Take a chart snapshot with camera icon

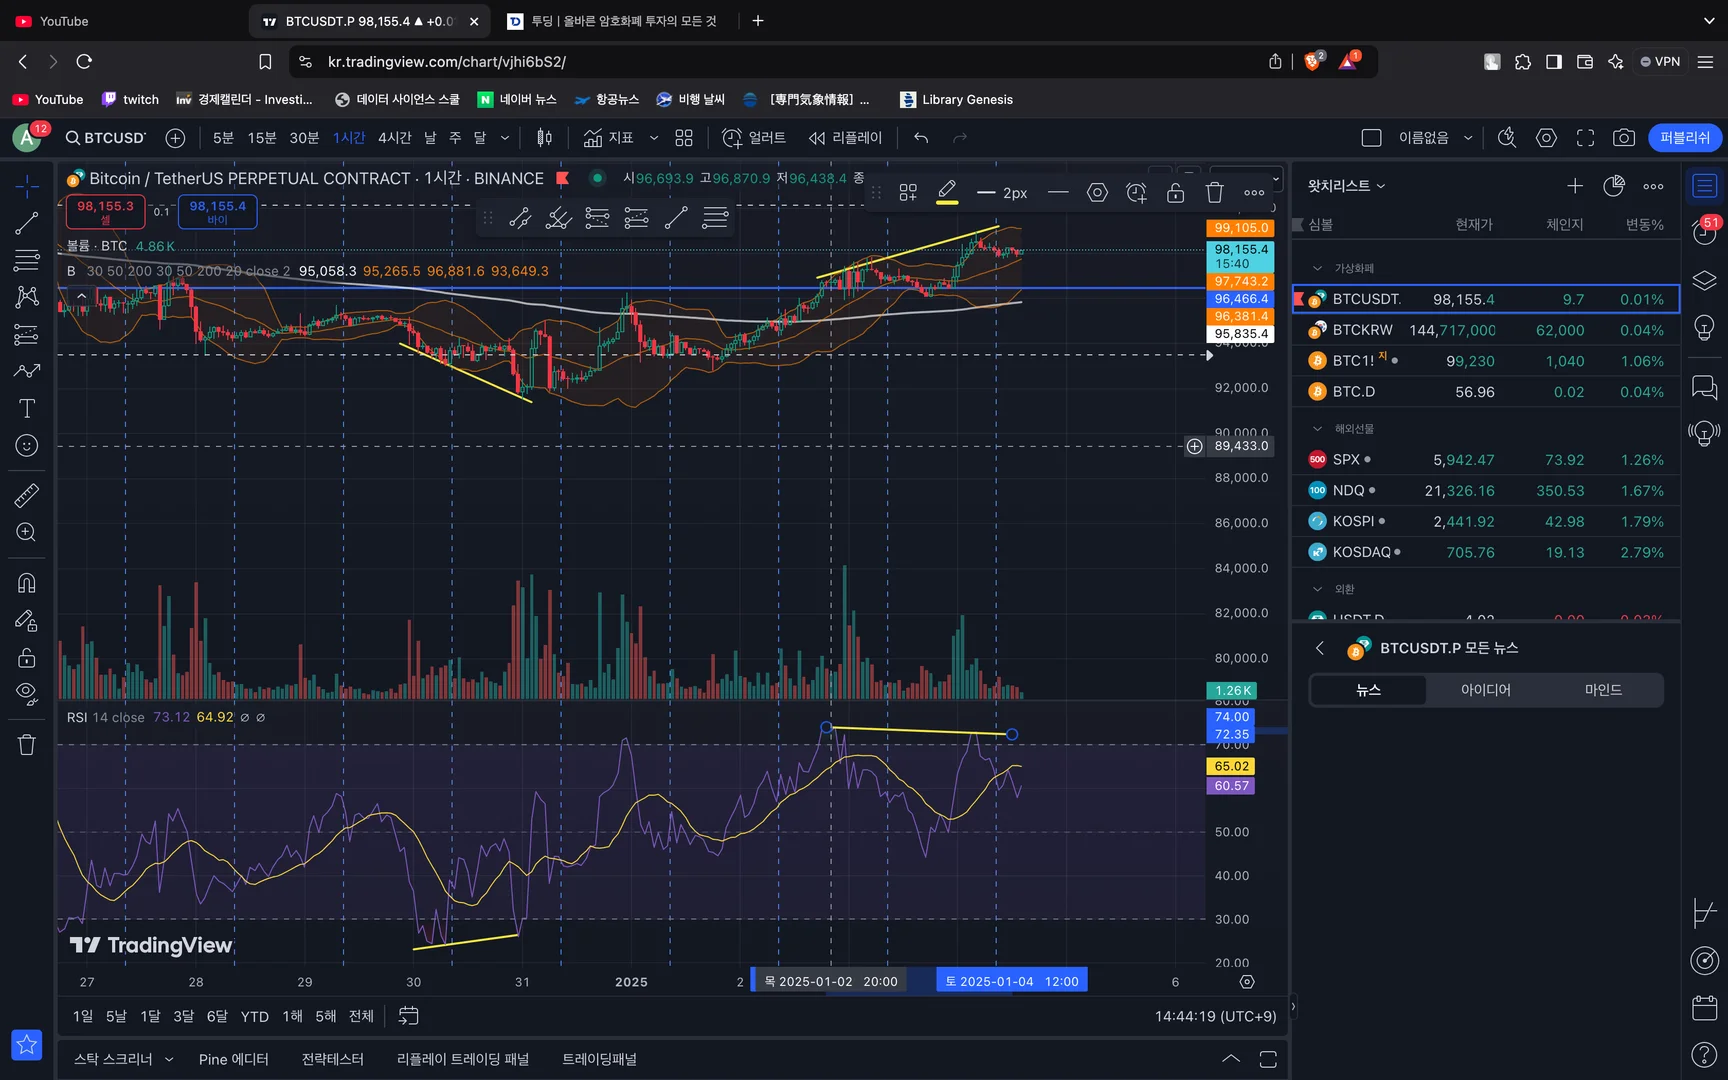(x=1624, y=138)
